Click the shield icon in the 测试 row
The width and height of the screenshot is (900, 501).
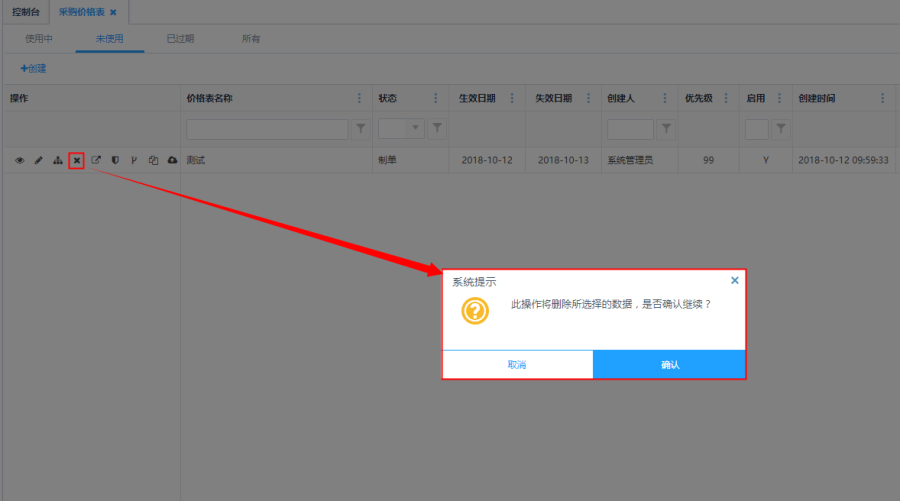(115, 160)
